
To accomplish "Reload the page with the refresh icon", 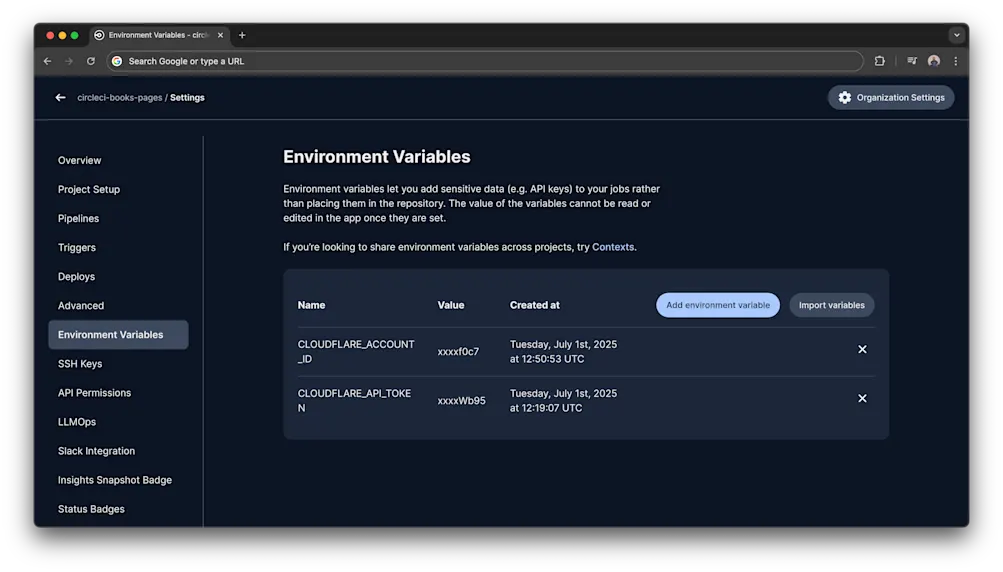I will click(x=91, y=61).
